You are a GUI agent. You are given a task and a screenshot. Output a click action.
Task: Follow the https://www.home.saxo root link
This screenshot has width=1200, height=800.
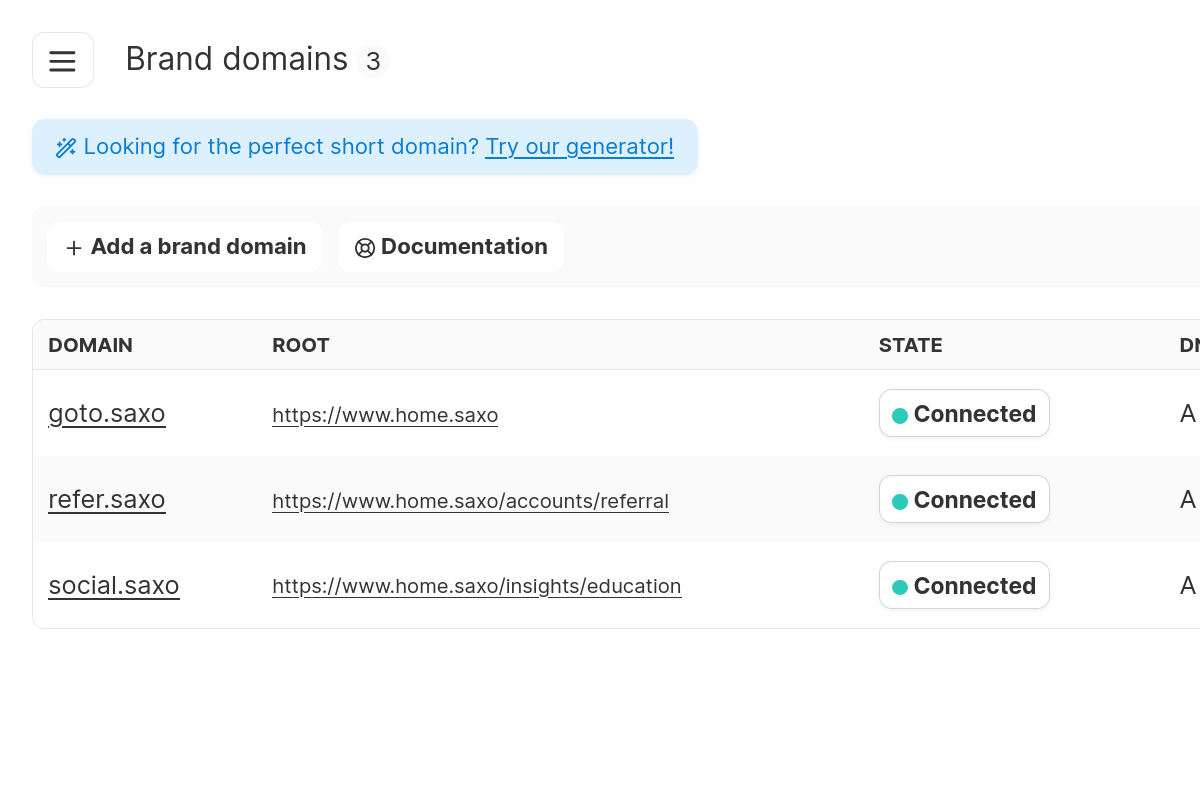[x=385, y=415]
